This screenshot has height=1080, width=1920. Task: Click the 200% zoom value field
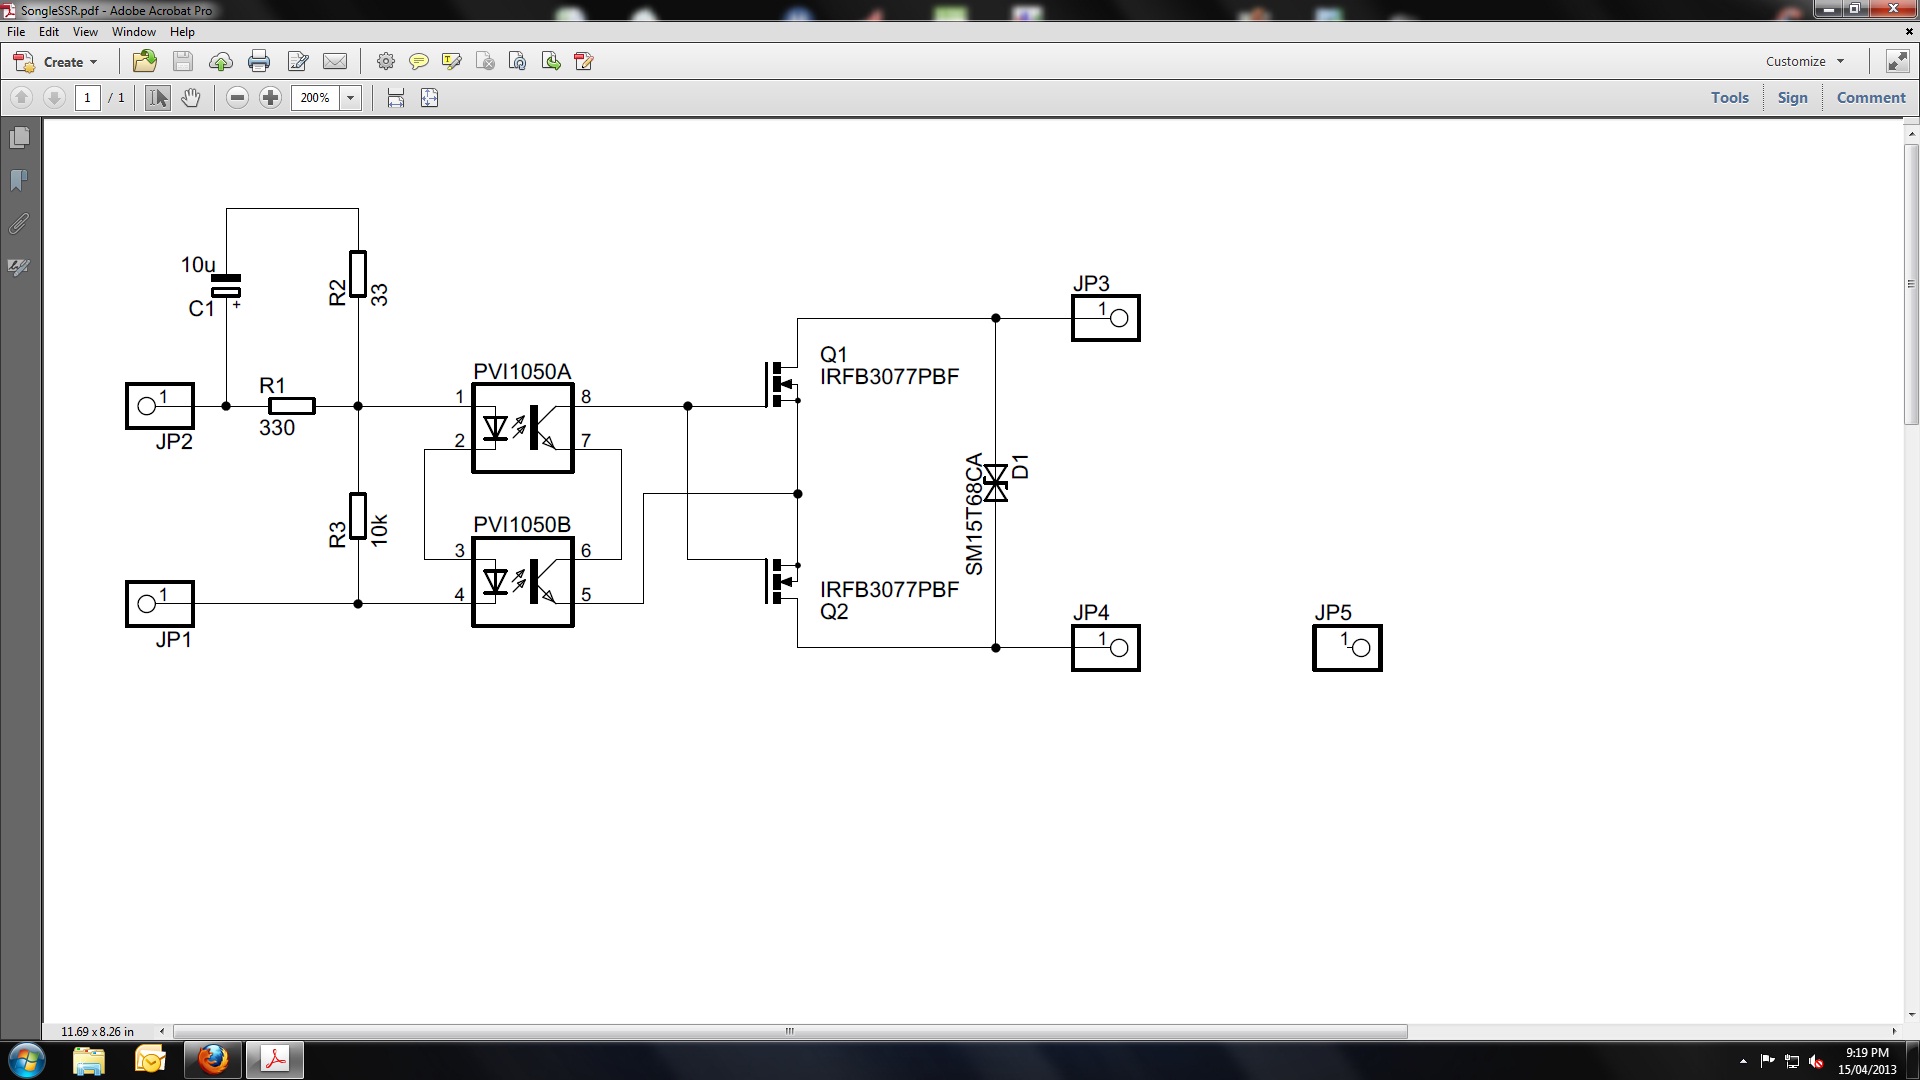click(x=315, y=98)
